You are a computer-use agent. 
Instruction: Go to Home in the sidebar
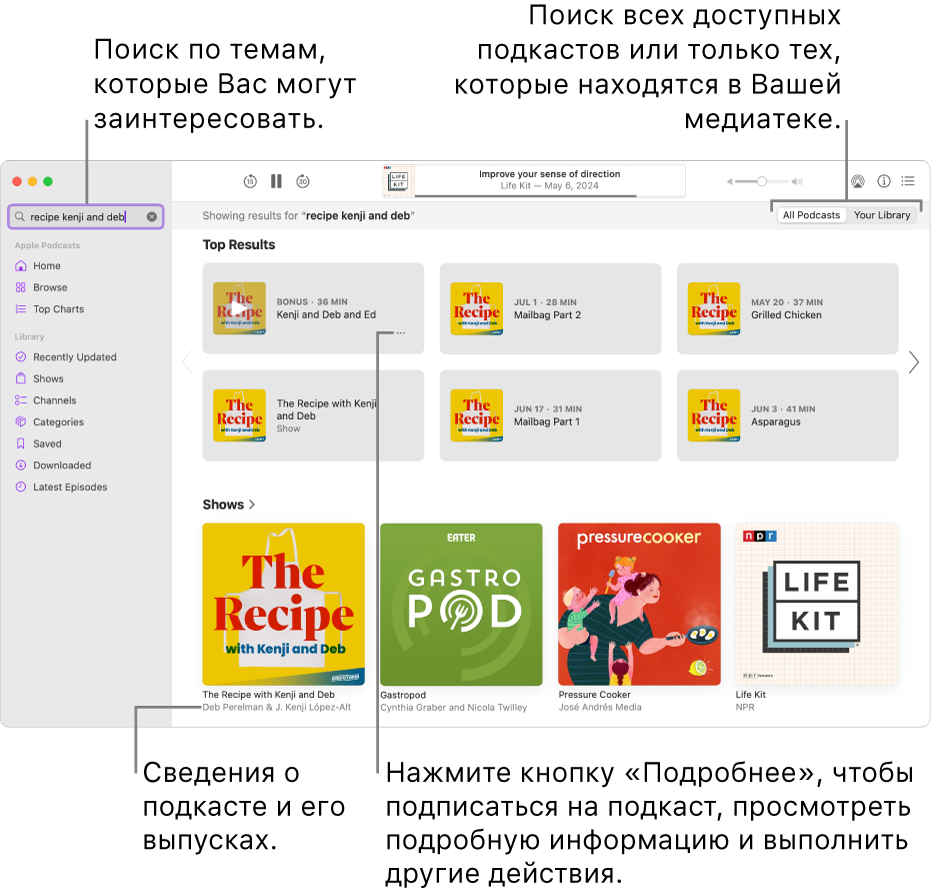point(47,265)
